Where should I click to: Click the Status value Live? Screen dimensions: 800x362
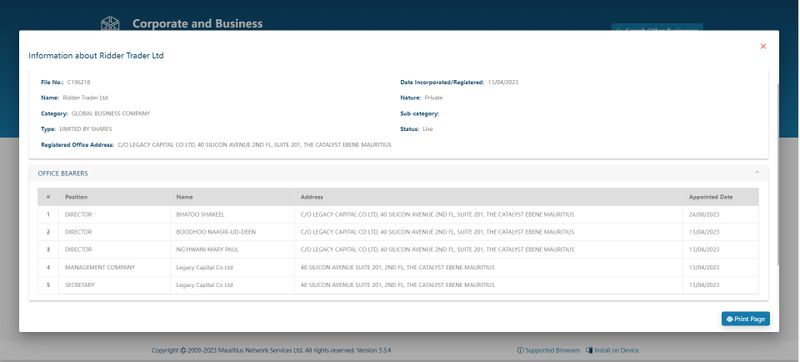pos(428,129)
